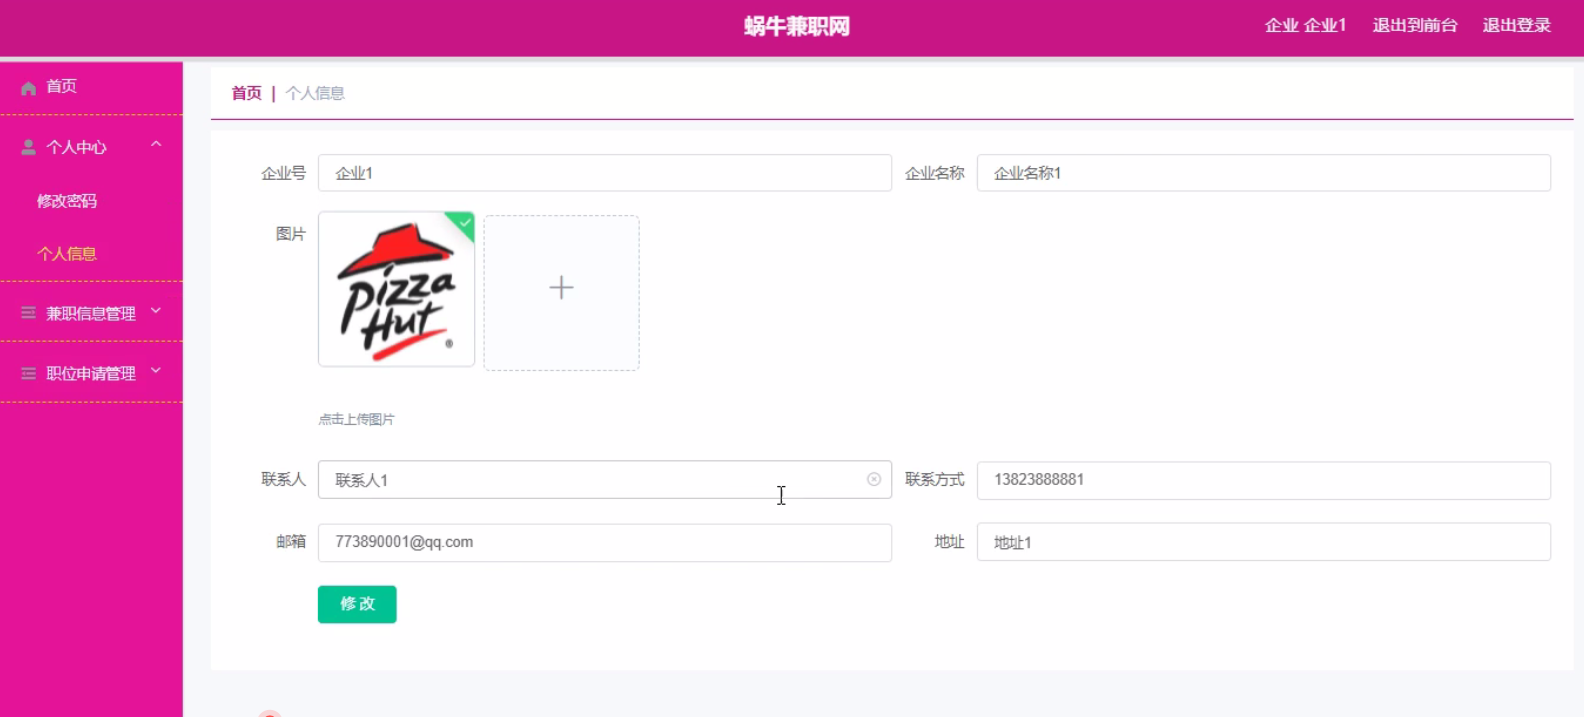
Task: Collapse the 个人中心 section using its chevron
Action: (156, 145)
